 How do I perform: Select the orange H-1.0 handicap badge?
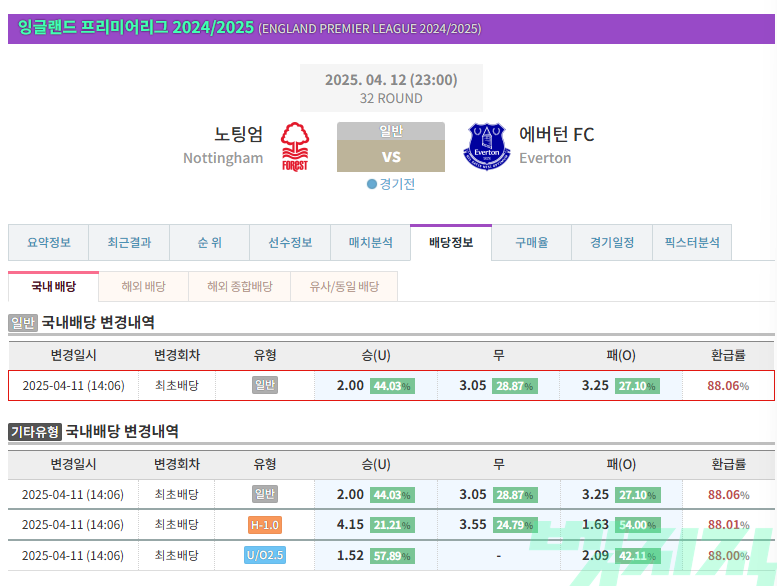[265, 525]
